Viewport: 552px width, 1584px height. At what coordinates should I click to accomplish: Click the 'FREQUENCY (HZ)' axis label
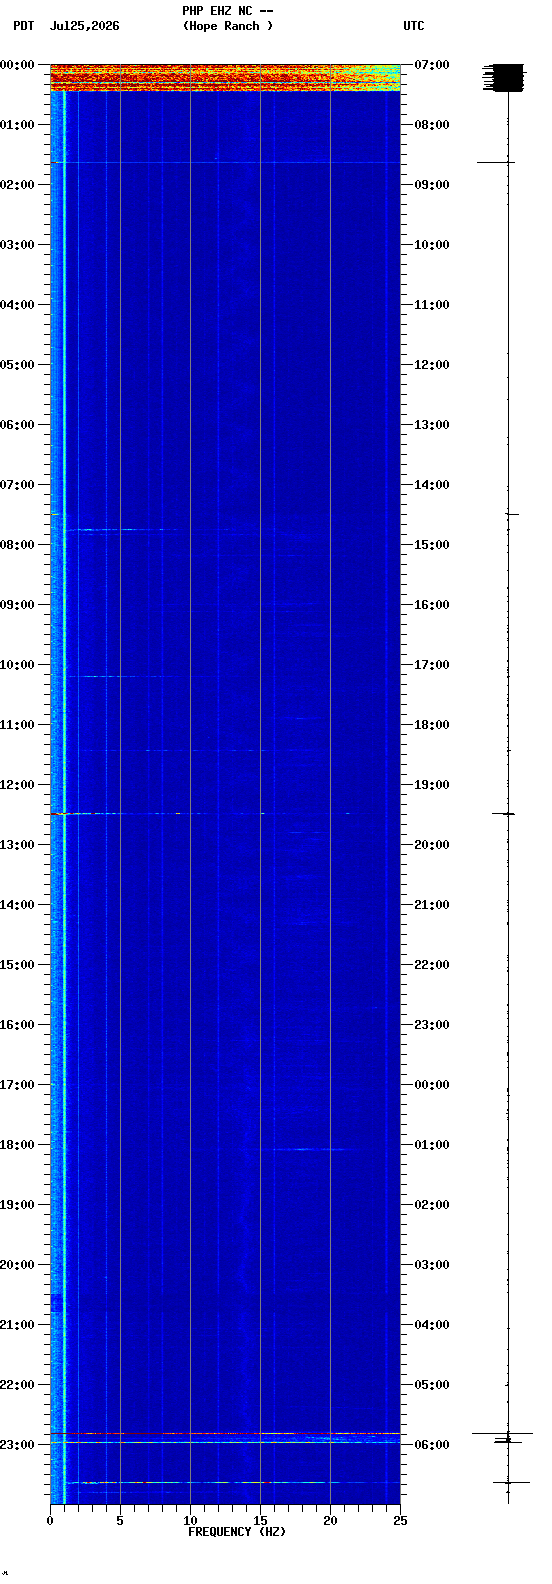pos(237,1532)
